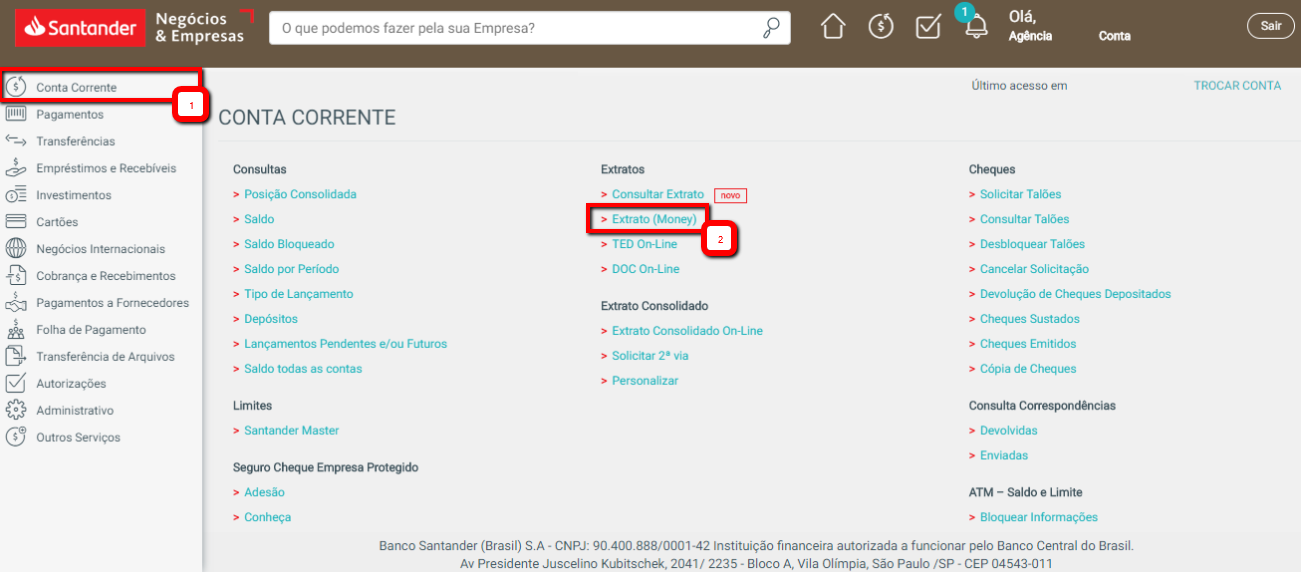Open Conheça link
The height and width of the screenshot is (572, 1301).
click(267, 518)
